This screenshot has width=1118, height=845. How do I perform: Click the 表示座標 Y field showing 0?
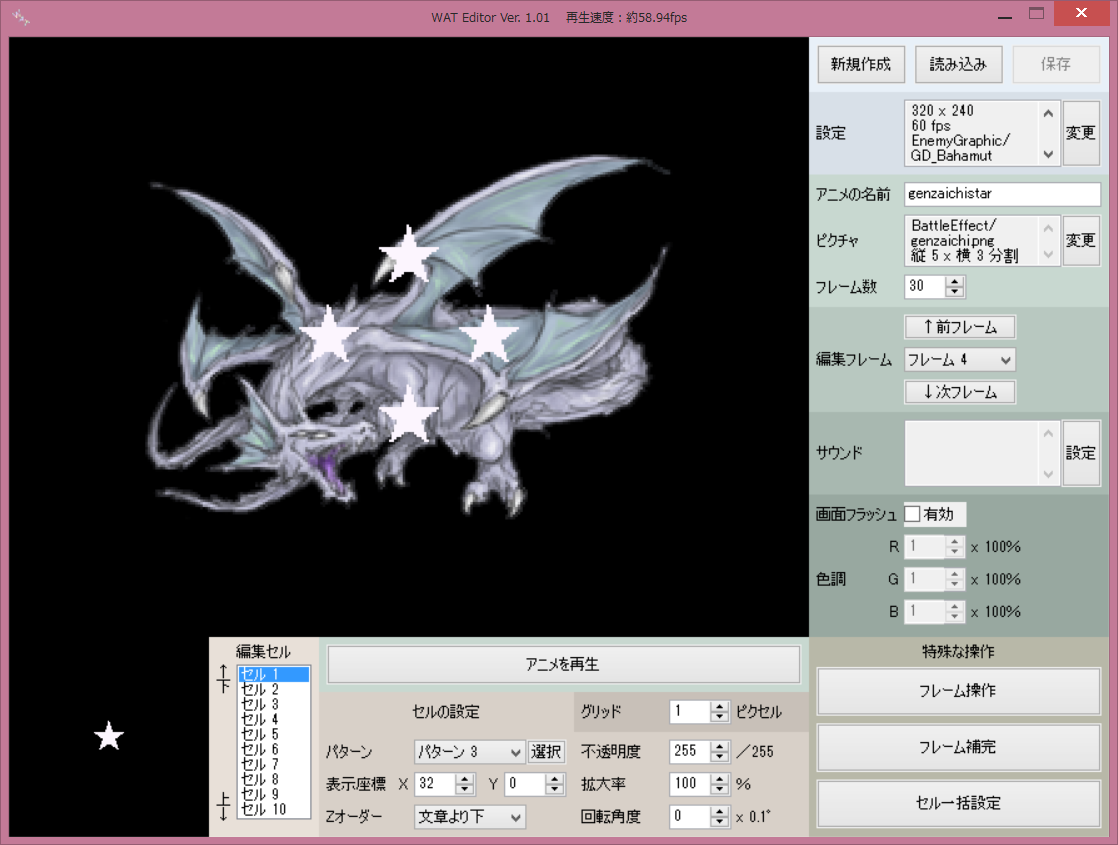pyautogui.click(x=525, y=784)
